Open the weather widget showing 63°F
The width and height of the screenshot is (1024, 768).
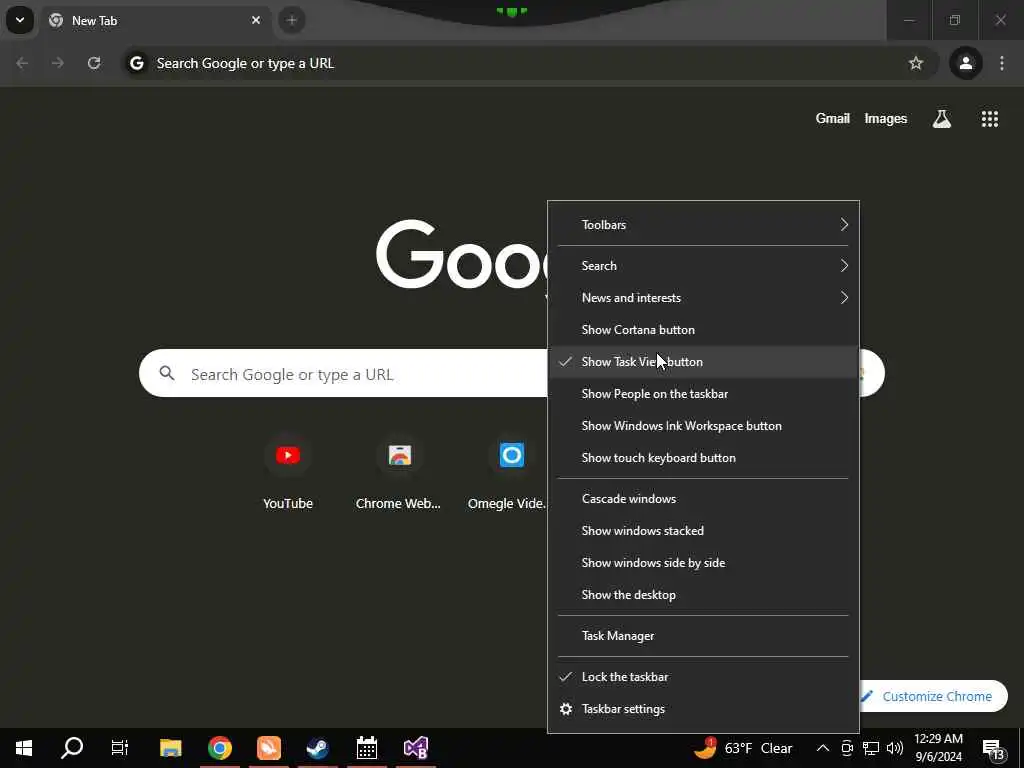[x=743, y=748]
